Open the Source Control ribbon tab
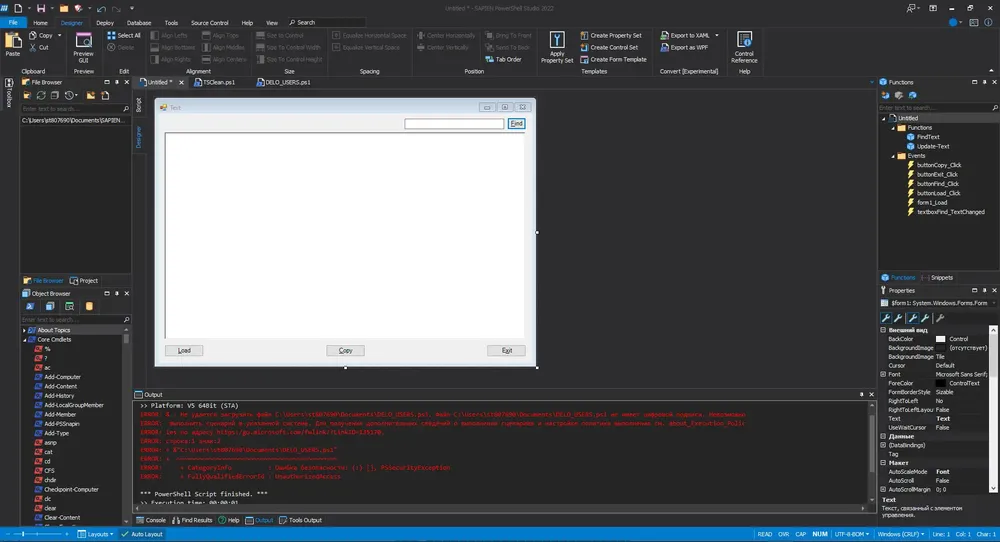 209,23
